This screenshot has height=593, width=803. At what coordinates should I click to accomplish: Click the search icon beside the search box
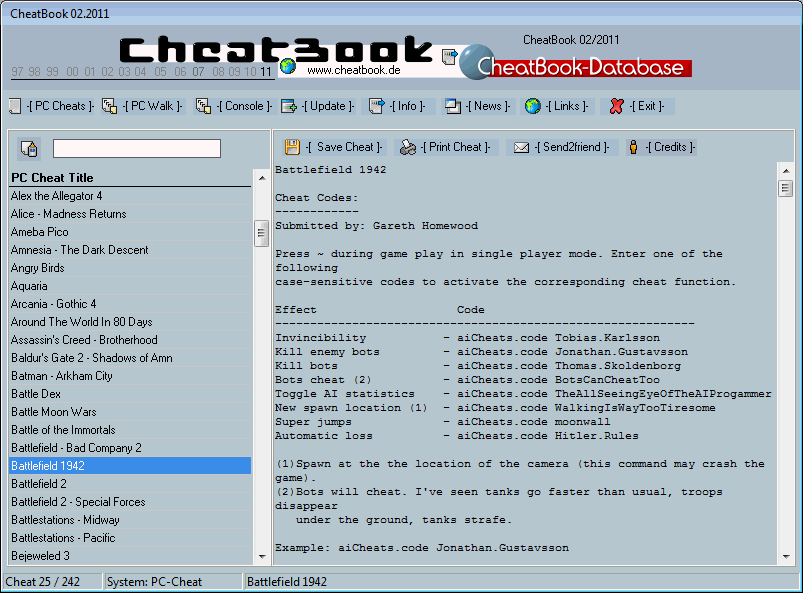[x=29, y=149]
